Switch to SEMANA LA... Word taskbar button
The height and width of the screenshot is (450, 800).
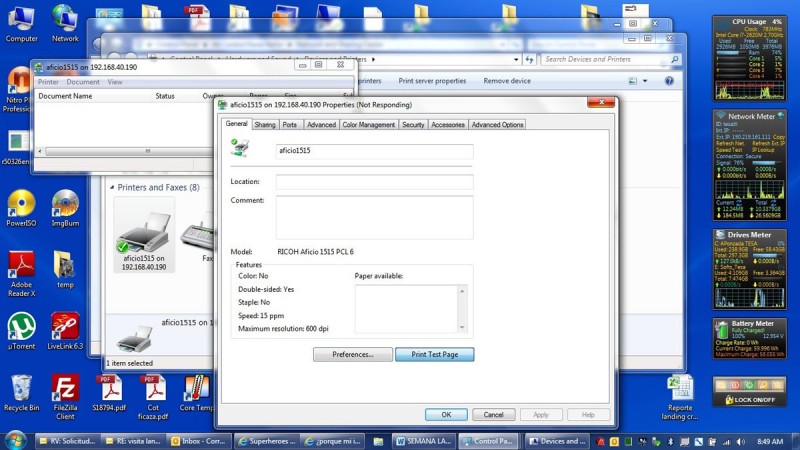(424, 441)
